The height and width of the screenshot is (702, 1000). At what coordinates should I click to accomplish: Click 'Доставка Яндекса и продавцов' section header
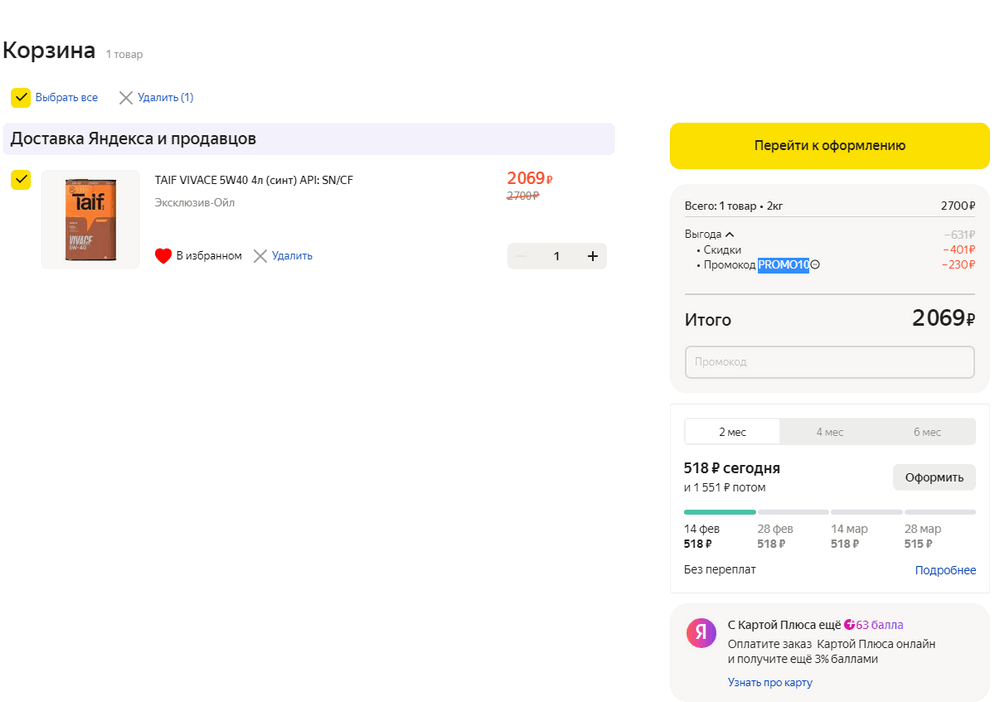tap(309, 139)
